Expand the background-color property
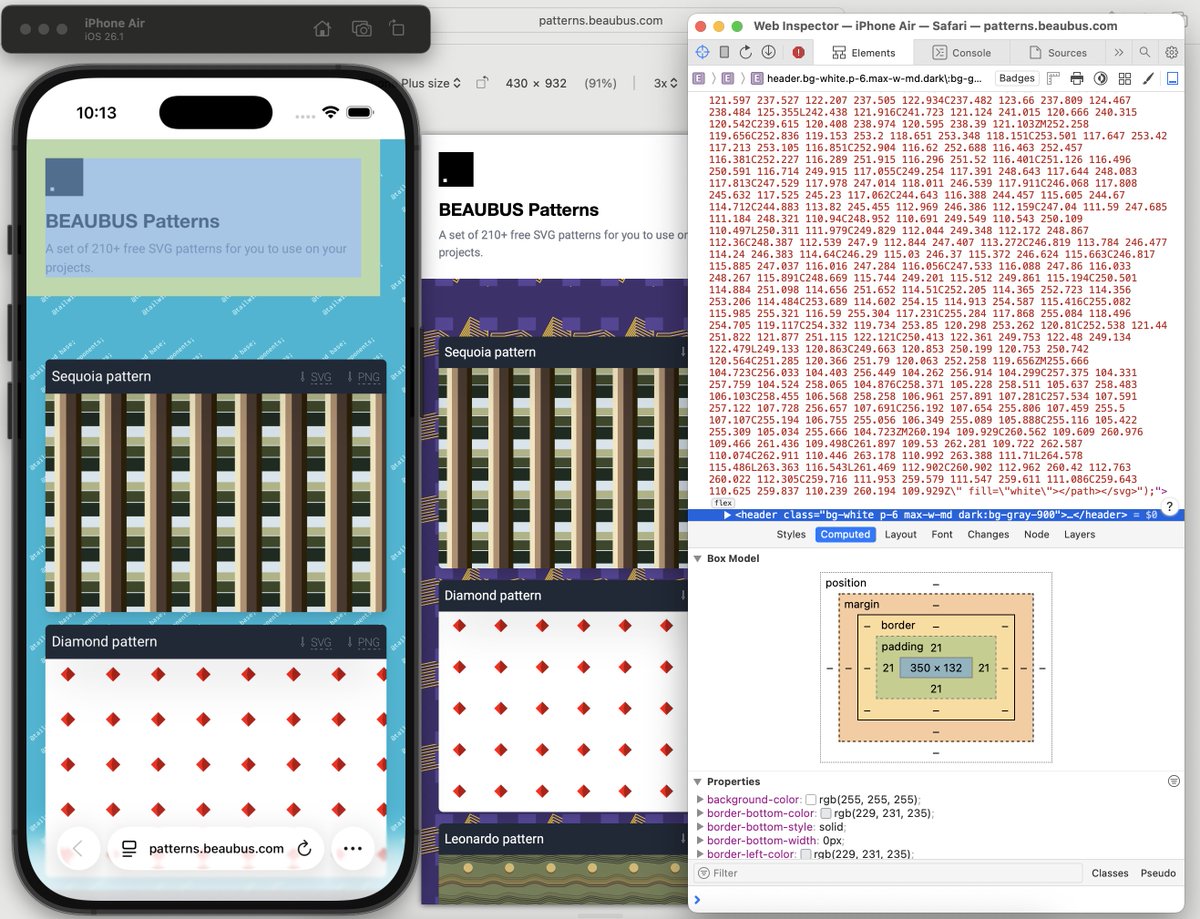 700,800
